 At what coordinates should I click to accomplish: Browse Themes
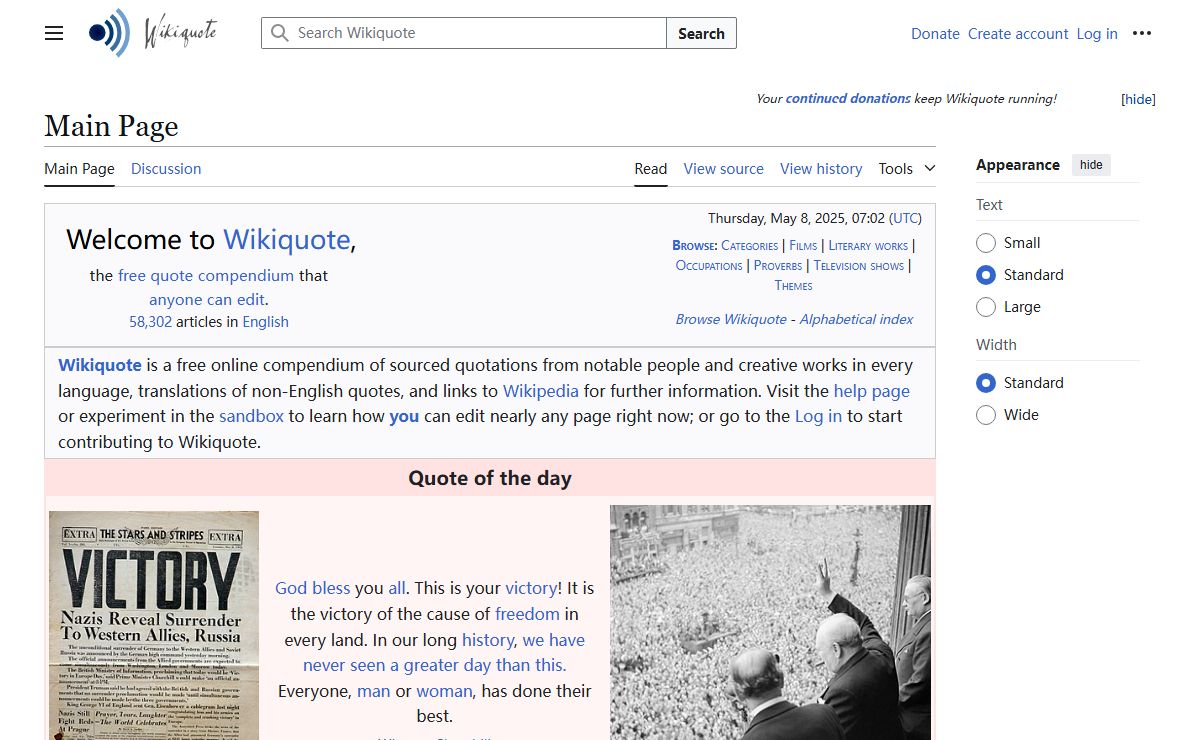coord(793,286)
